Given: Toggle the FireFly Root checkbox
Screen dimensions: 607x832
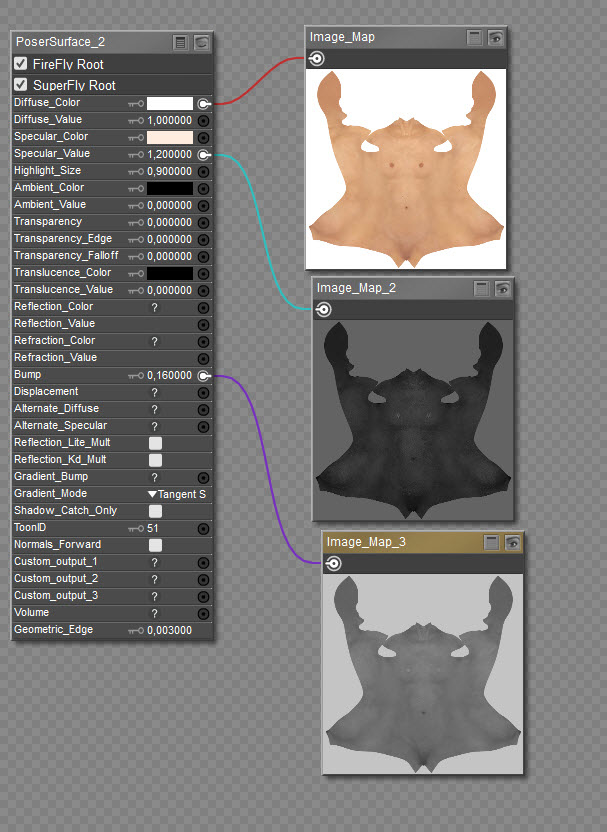Looking at the screenshot, I should [21, 64].
